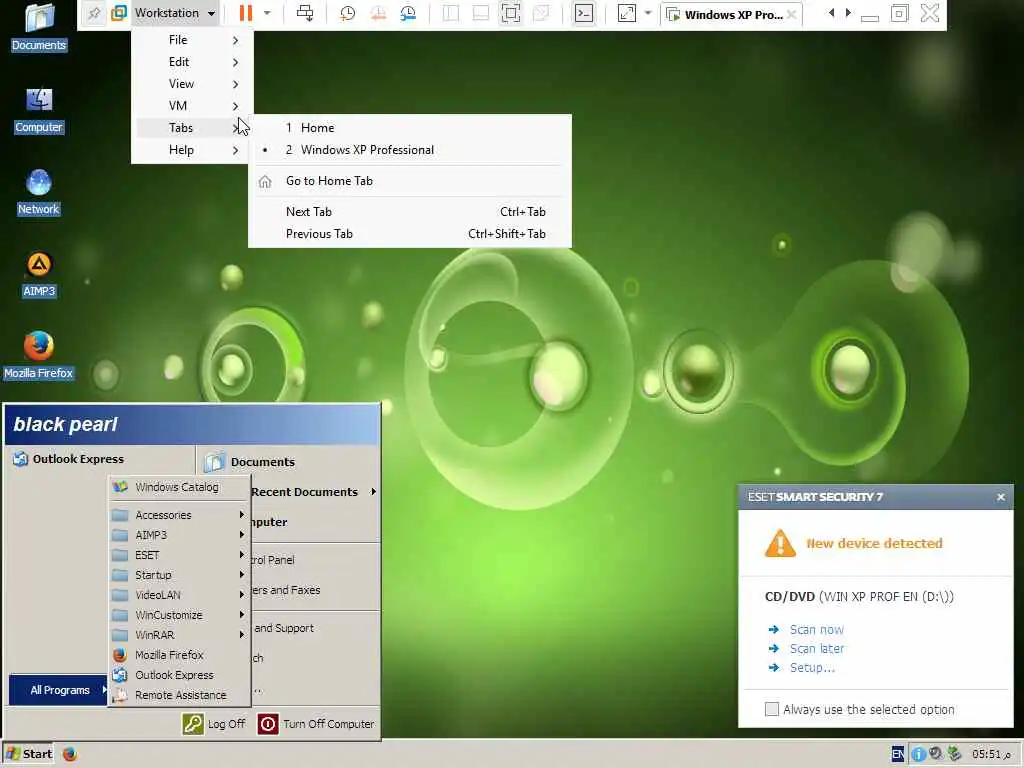The image size is (1024, 768).
Task: Click Previous Tab menu entry
Action: [x=409, y=234]
